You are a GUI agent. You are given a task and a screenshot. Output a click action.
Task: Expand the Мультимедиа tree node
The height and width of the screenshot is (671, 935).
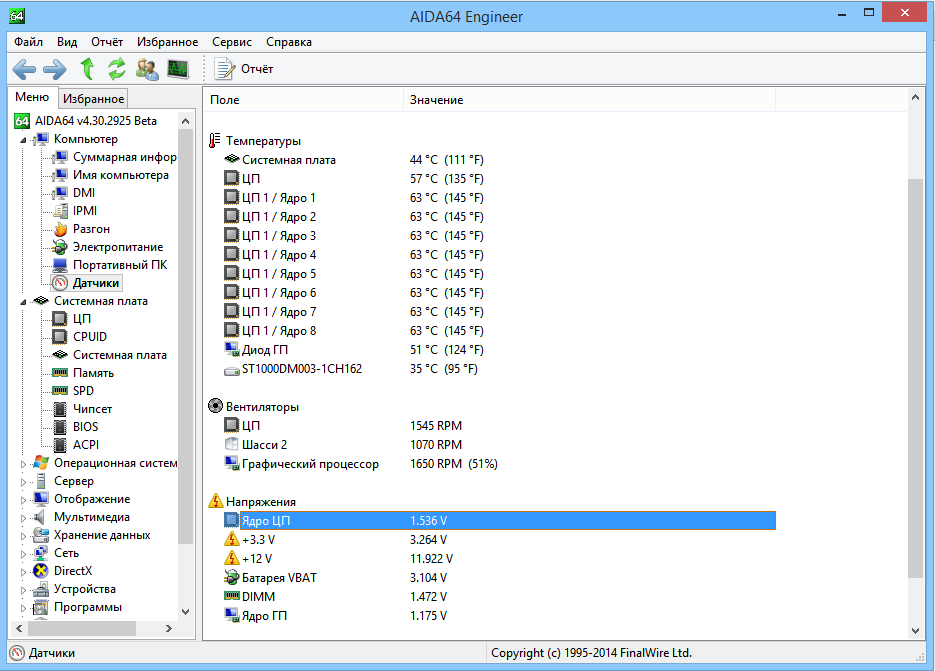23,518
